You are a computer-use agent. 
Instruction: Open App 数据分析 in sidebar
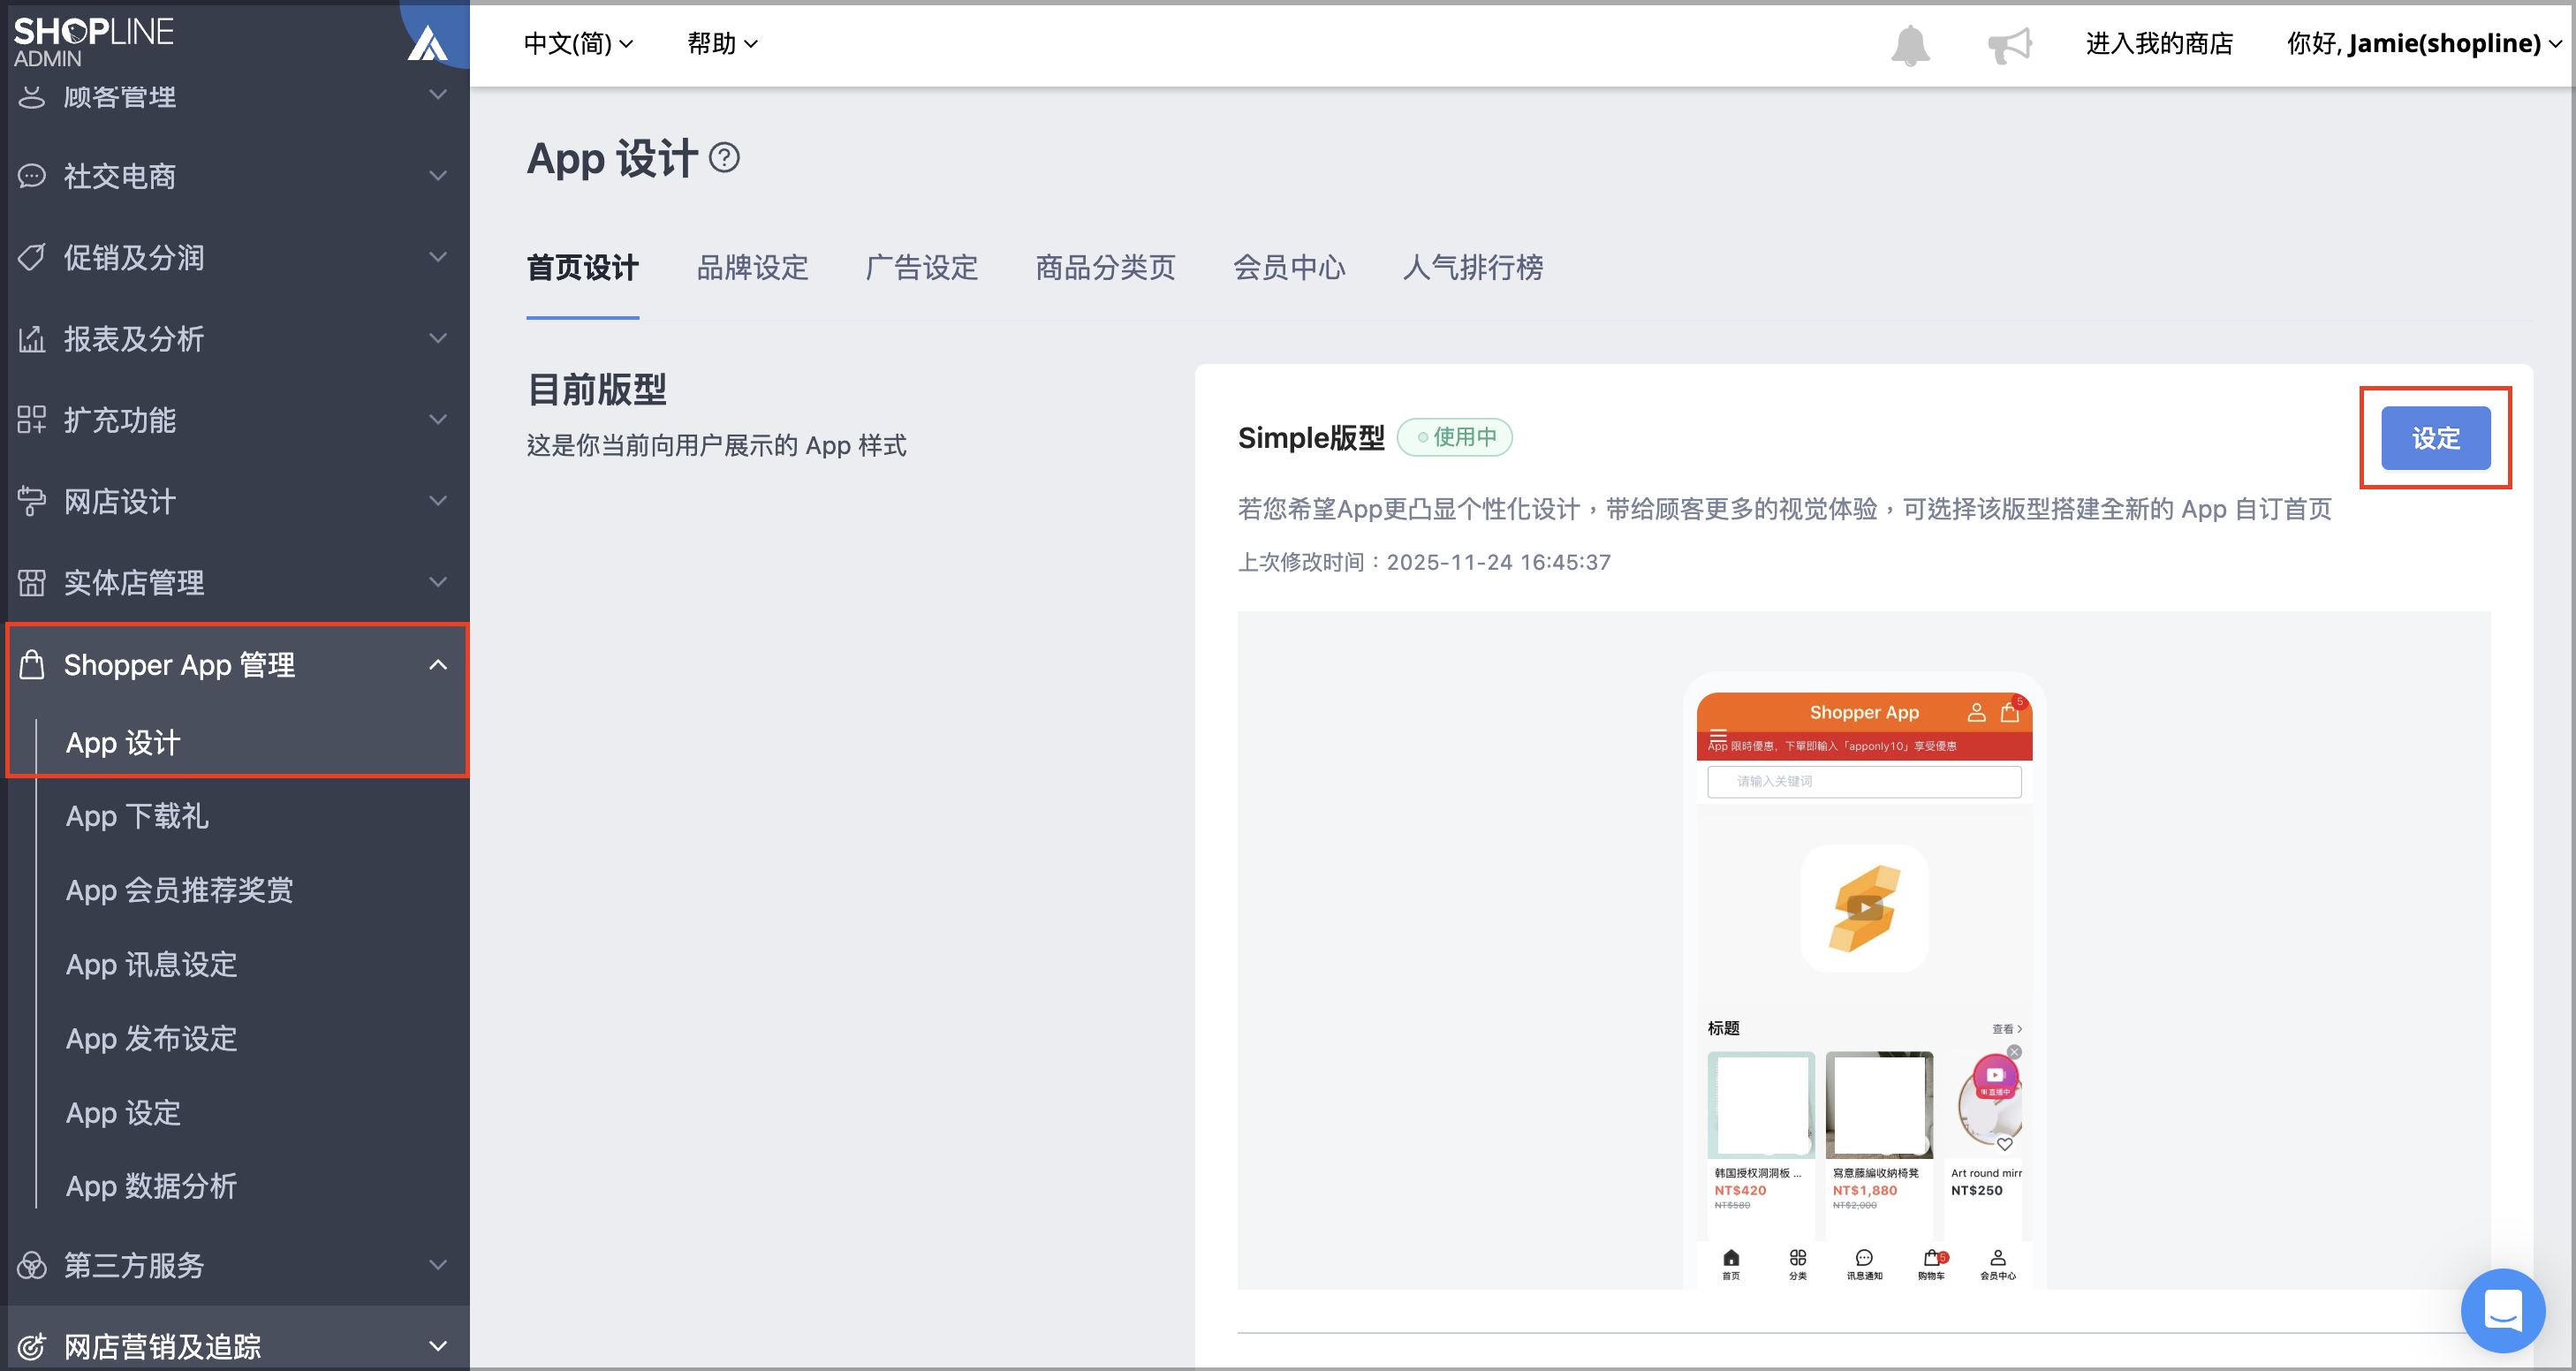coord(151,1186)
